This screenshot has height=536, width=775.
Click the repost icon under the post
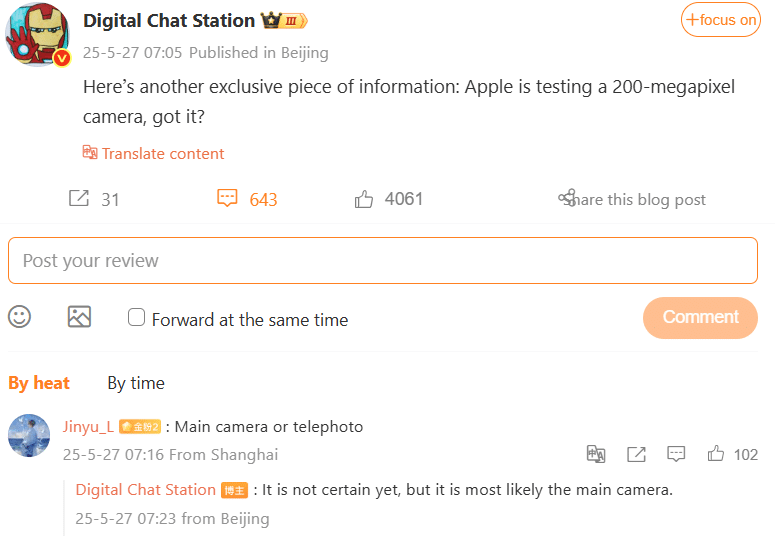(x=79, y=198)
